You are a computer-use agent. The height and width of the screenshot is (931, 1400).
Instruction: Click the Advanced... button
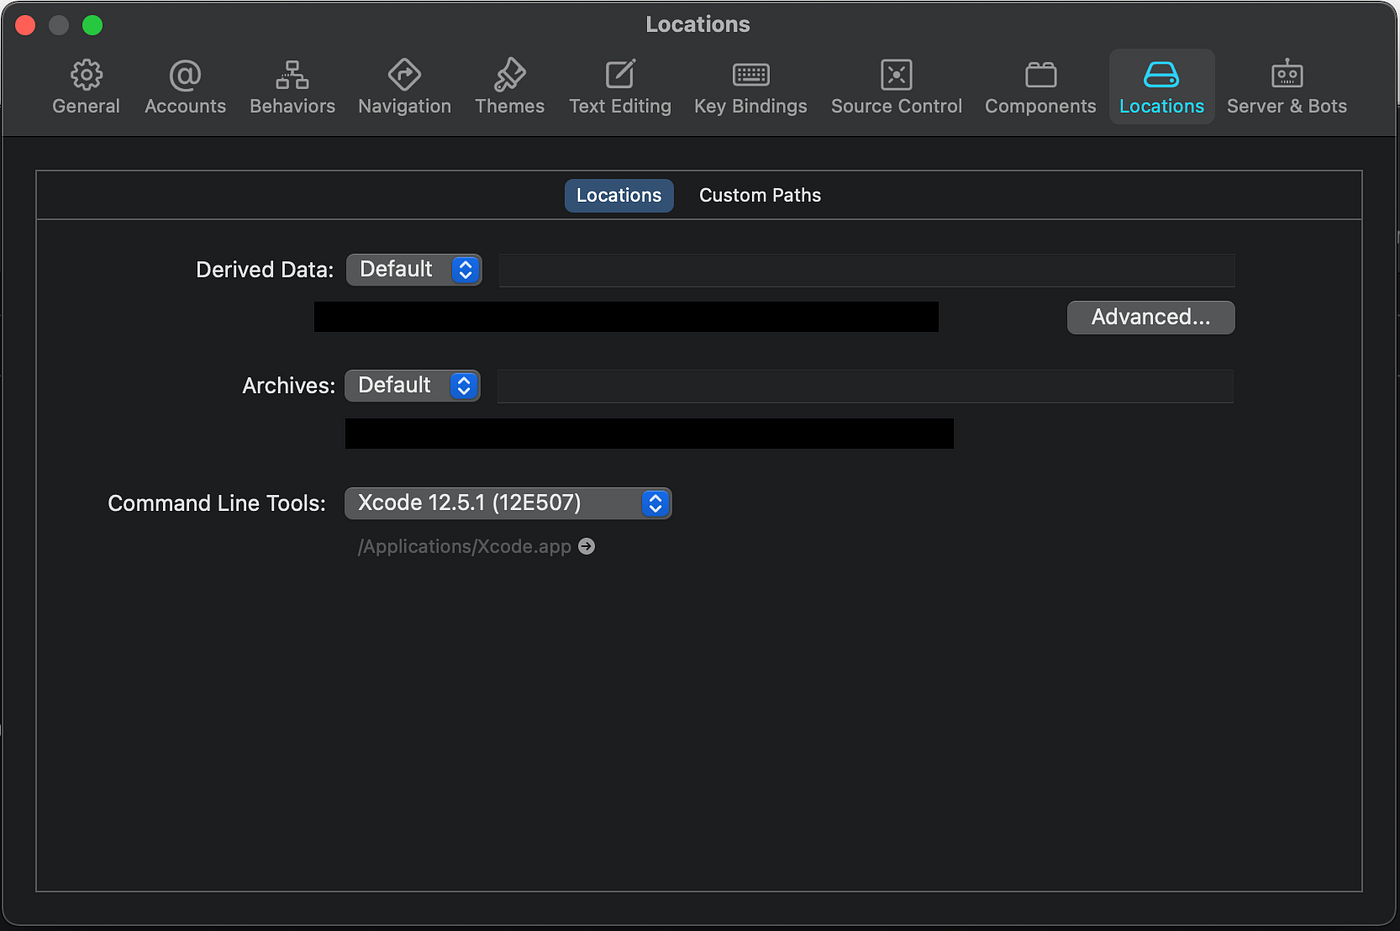[1151, 317]
